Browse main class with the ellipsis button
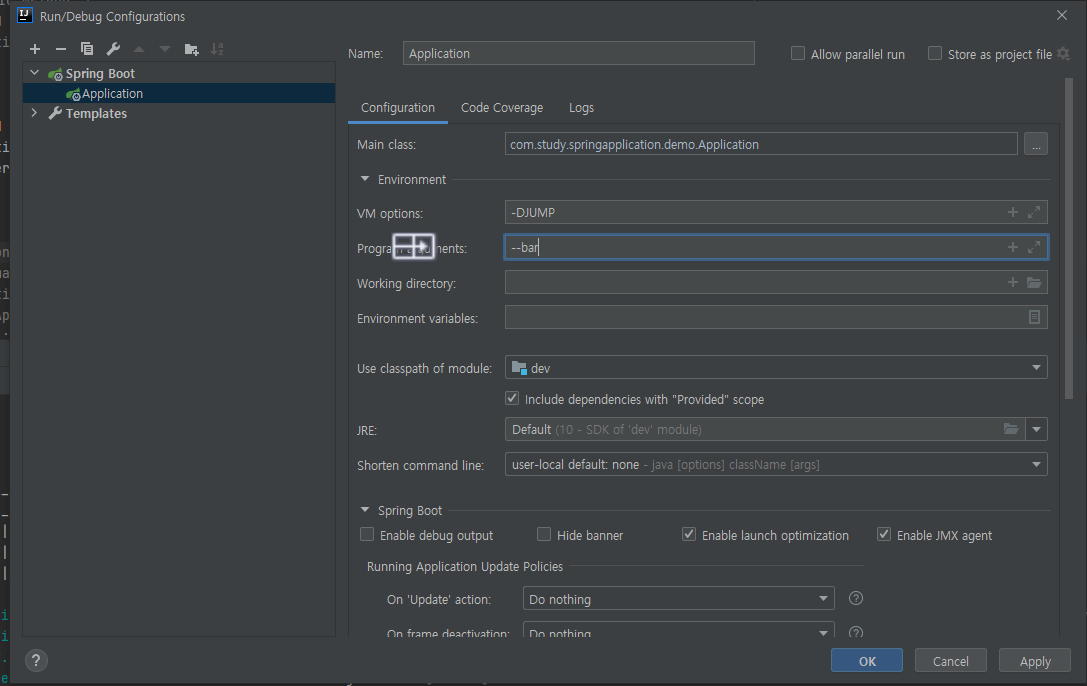The height and width of the screenshot is (686, 1087). point(1036,144)
